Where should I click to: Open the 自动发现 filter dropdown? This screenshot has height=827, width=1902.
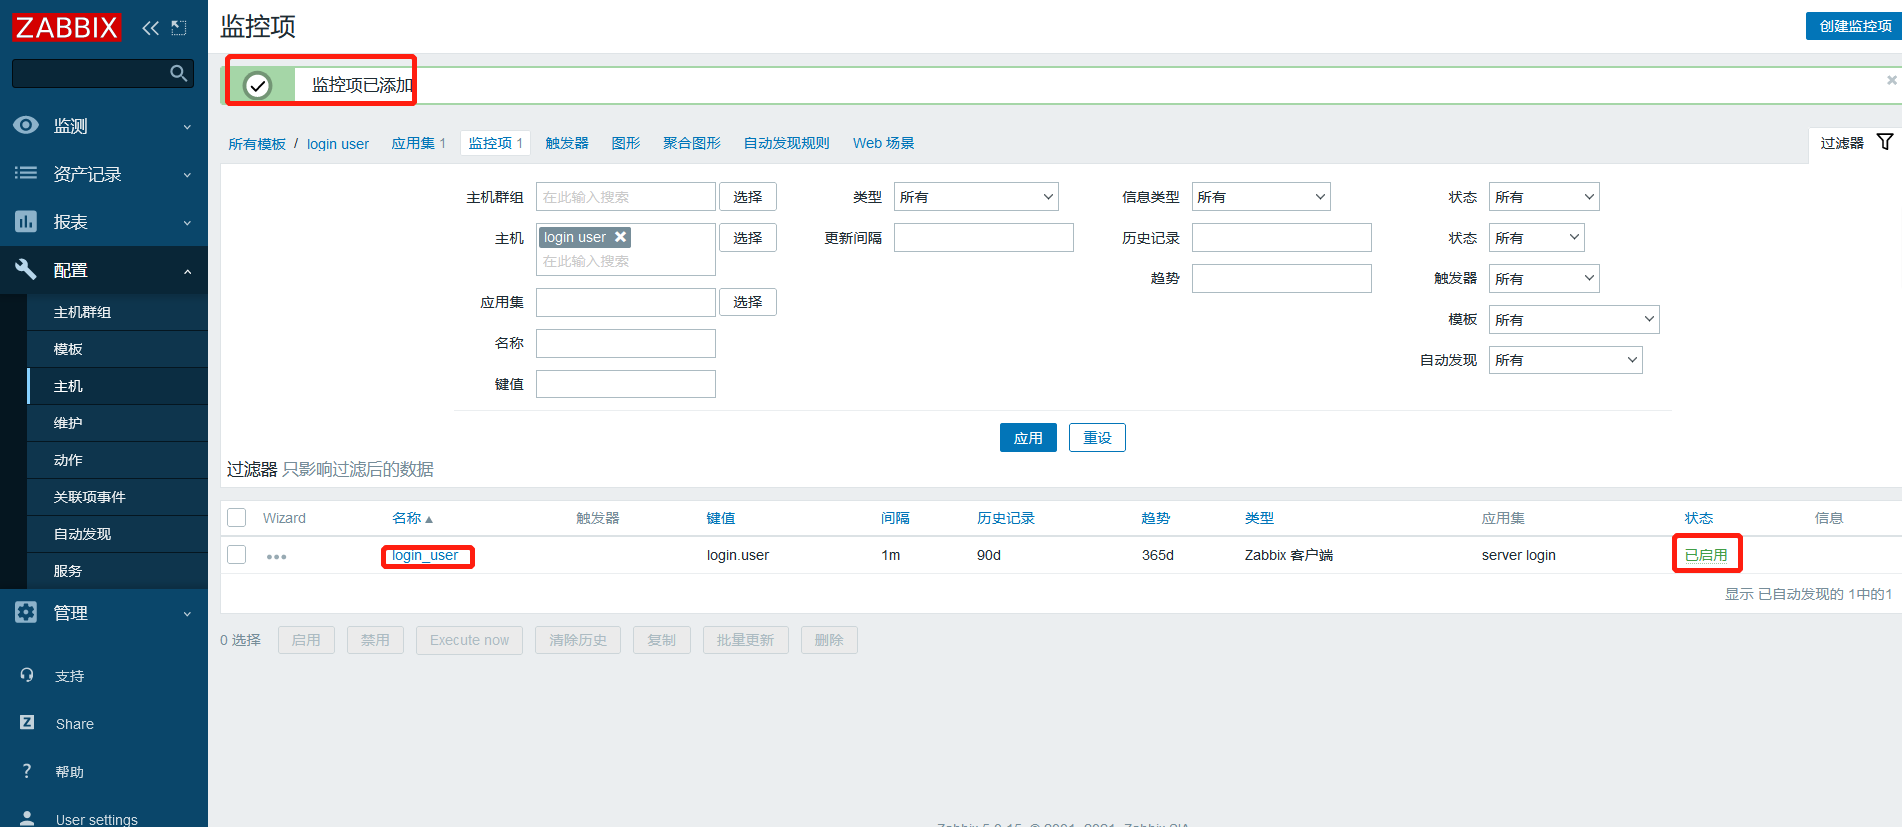click(1566, 360)
